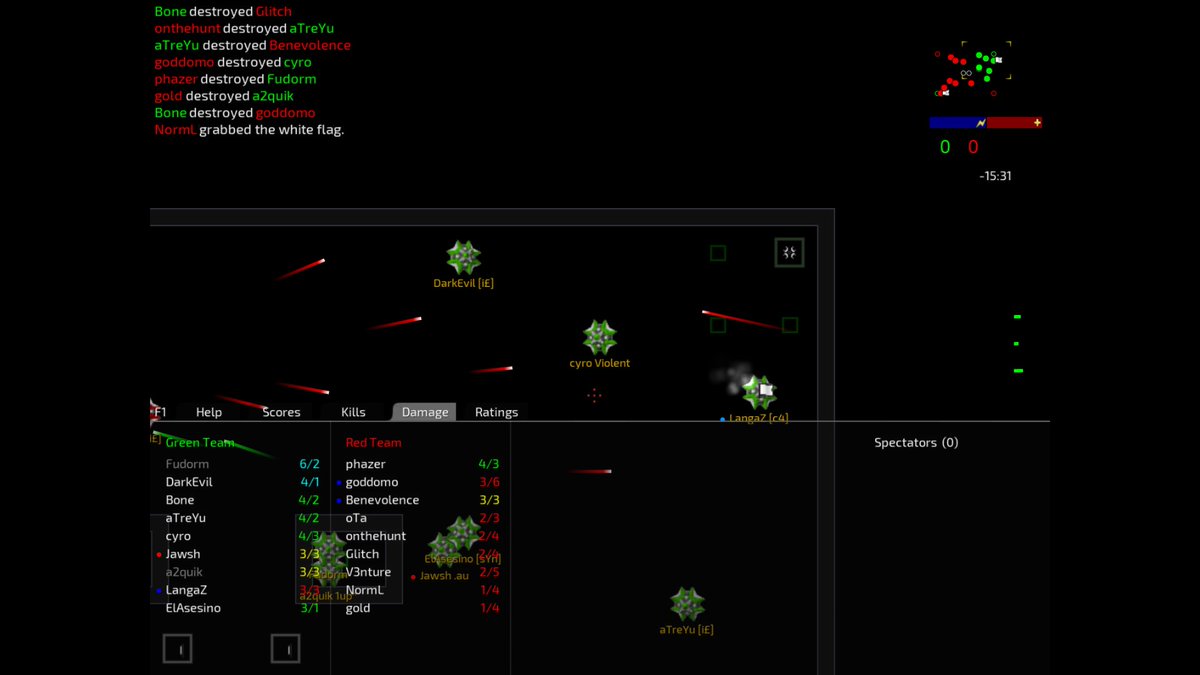Click the red team score 0
The width and height of the screenshot is (1200, 675).
click(973, 147)
